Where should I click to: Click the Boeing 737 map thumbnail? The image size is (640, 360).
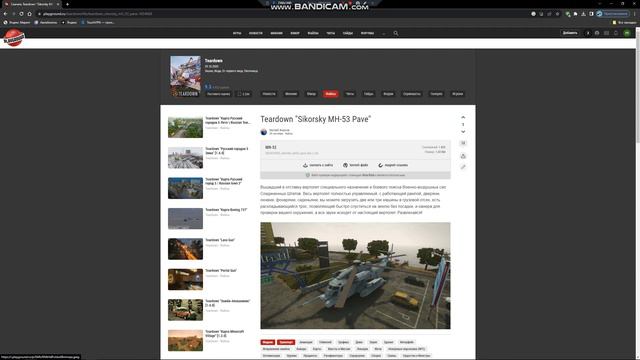pos(185,218)
